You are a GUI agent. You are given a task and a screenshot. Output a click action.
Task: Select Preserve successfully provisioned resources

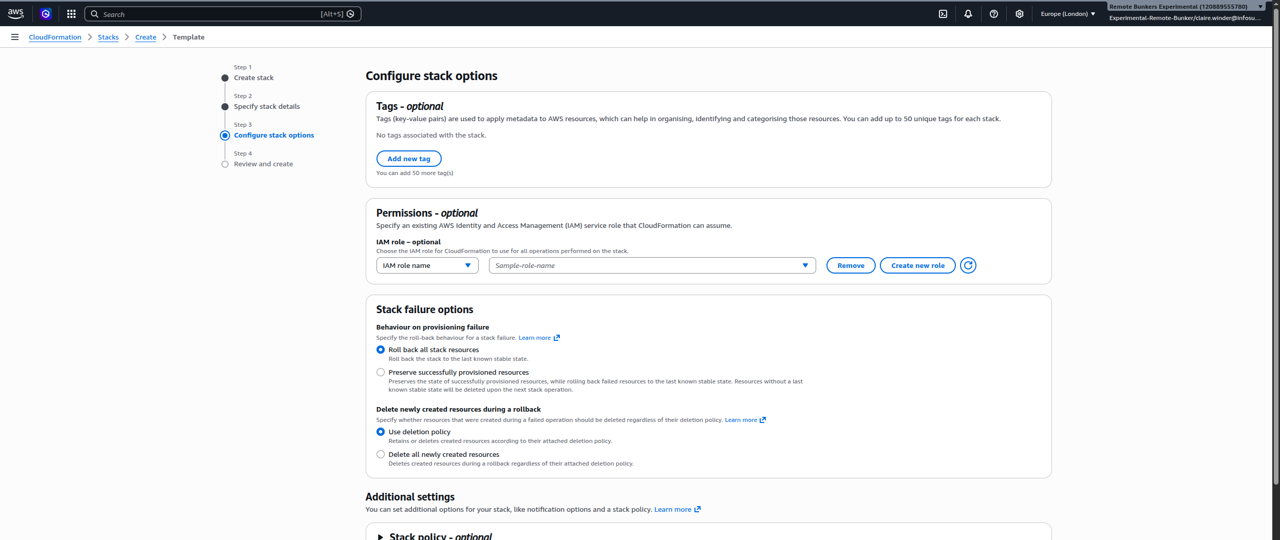(x=380, y=372)
